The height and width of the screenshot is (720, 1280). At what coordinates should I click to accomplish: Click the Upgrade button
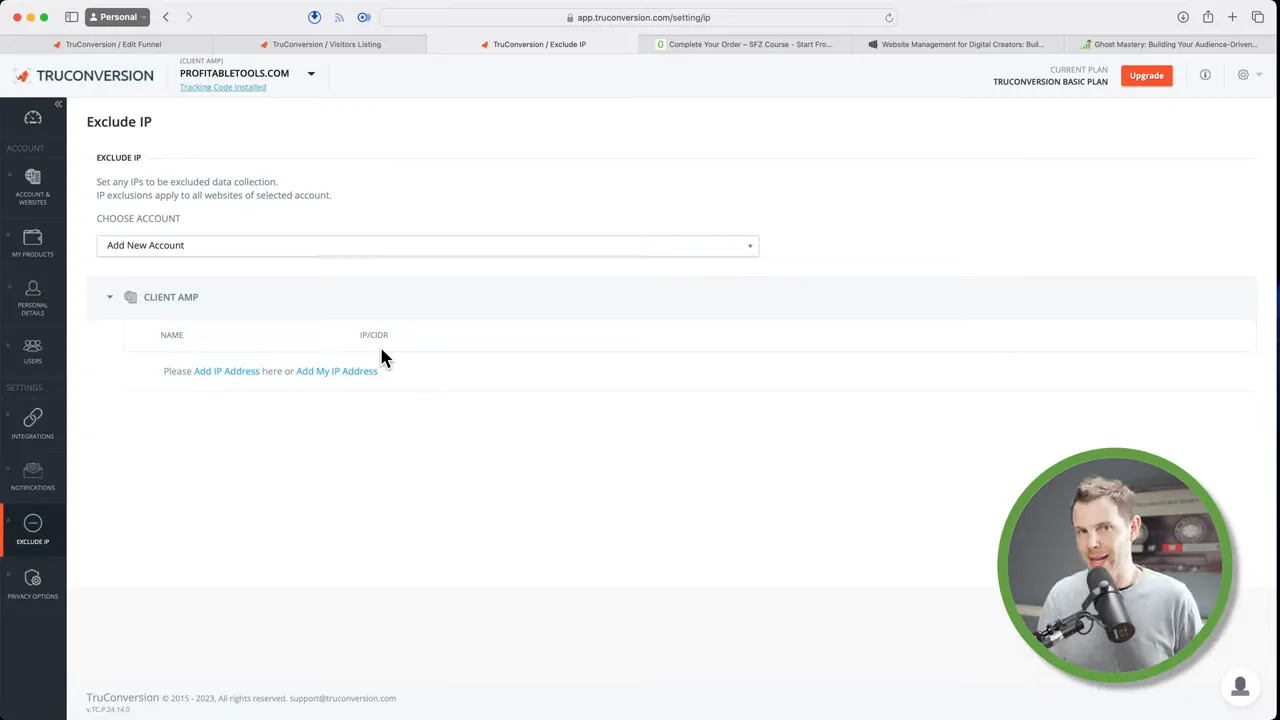pyautogui.click(x=1147, y=76)
